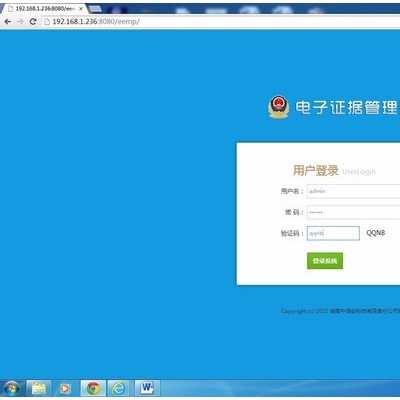Click the Chrome icon in the taskbar
This screenshot has height=400, width=400.
(x=93, y=388)
